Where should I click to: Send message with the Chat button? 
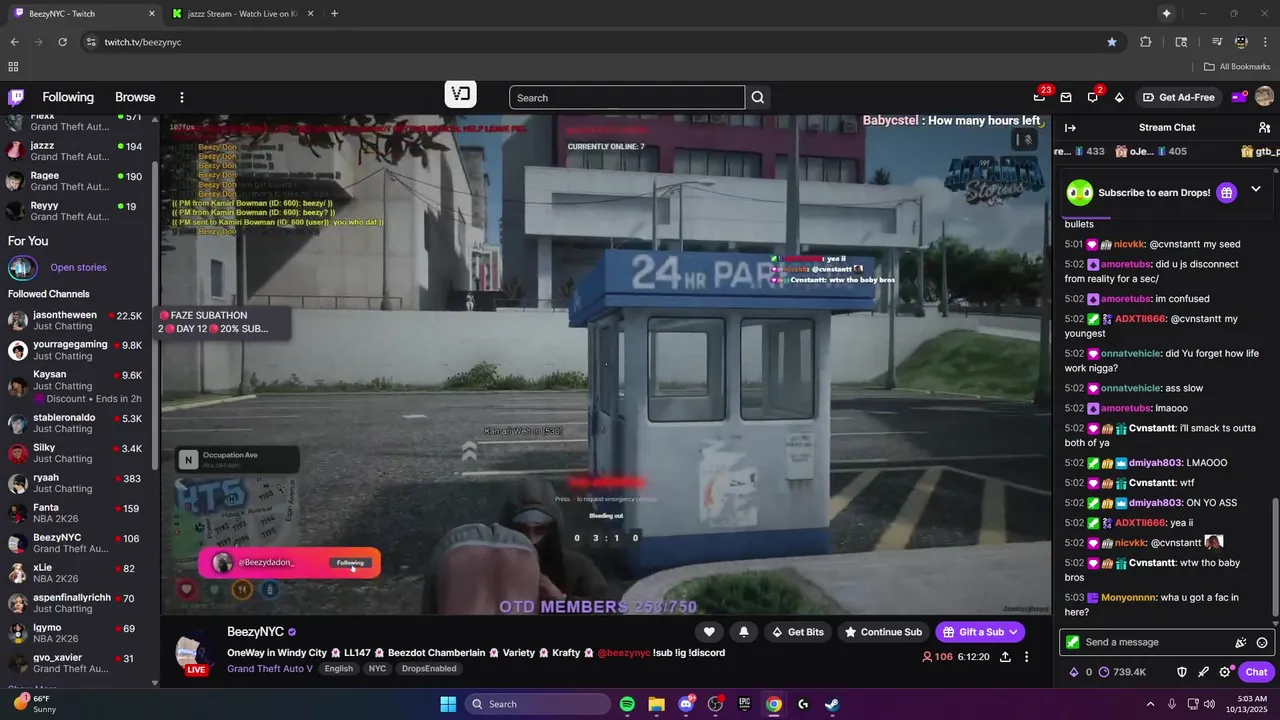pos(1256,672)
